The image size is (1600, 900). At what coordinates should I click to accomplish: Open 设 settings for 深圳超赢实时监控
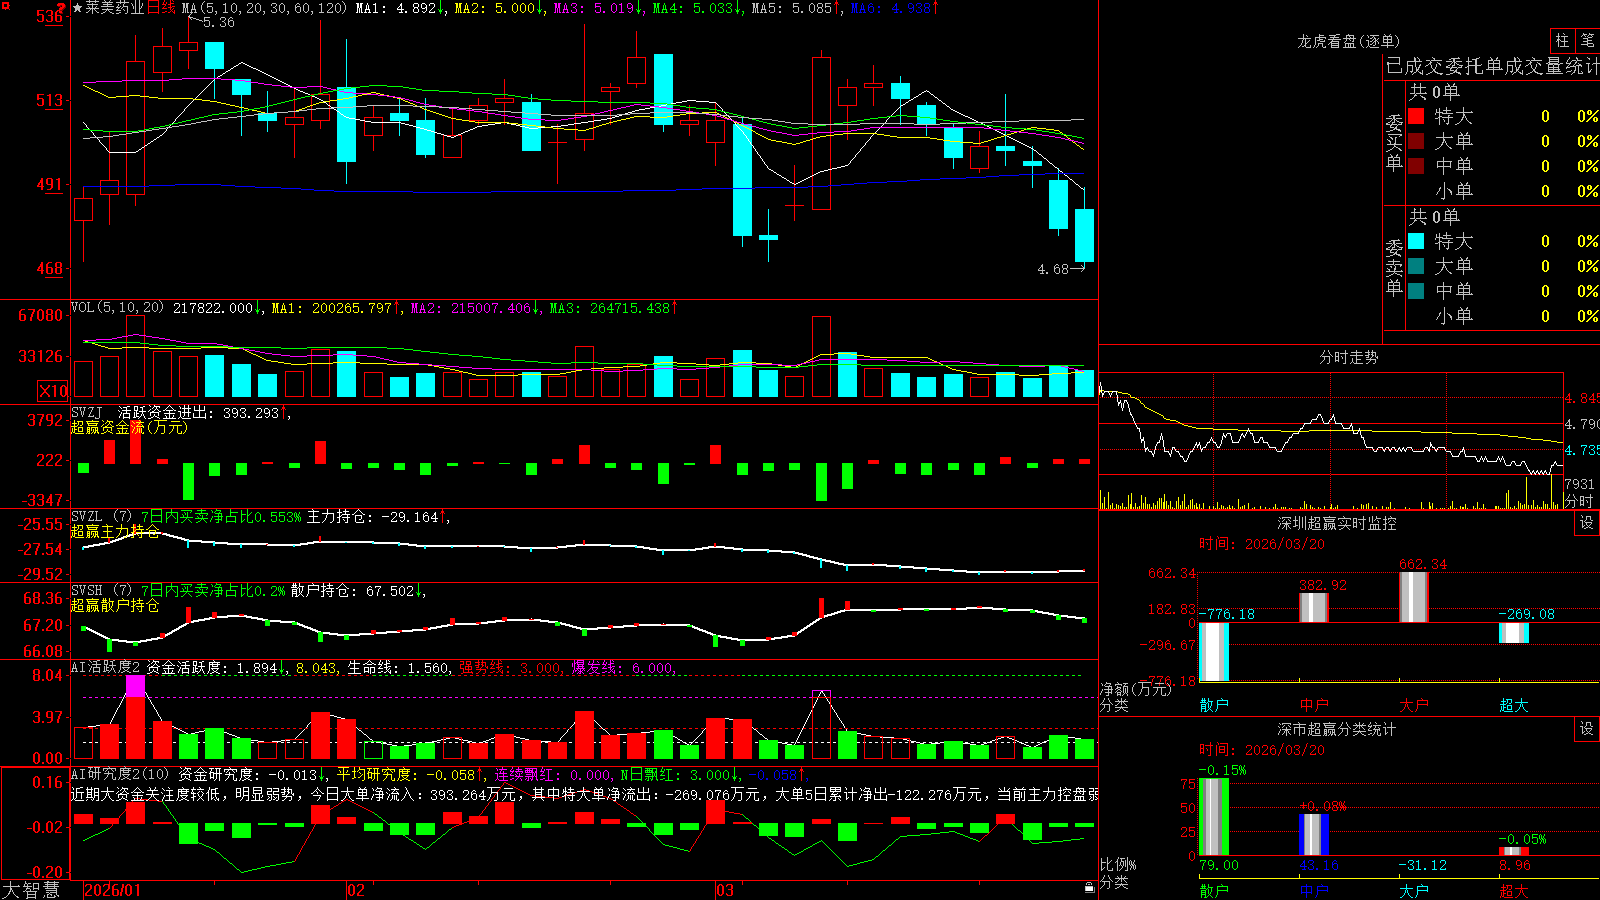(x=1587, y=523)
